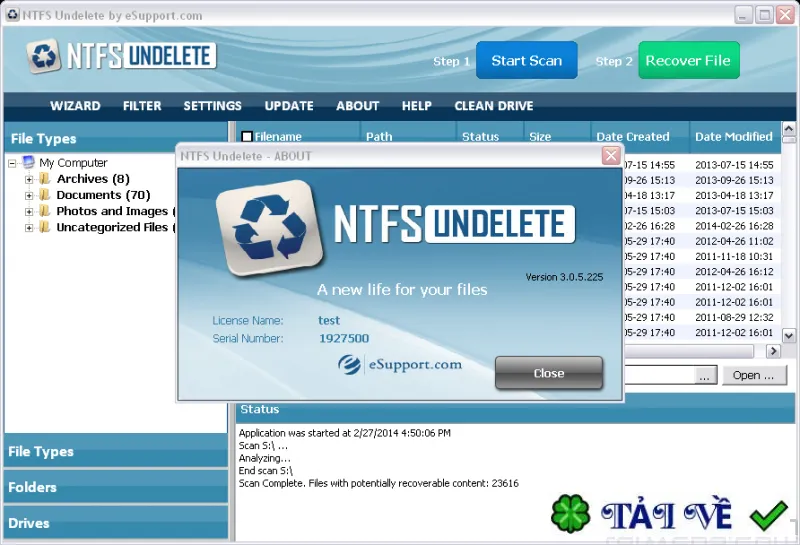This screenshot has width=800, height=545.
Task: Sort by the Date Modified column header
Action: click(735, 136)
